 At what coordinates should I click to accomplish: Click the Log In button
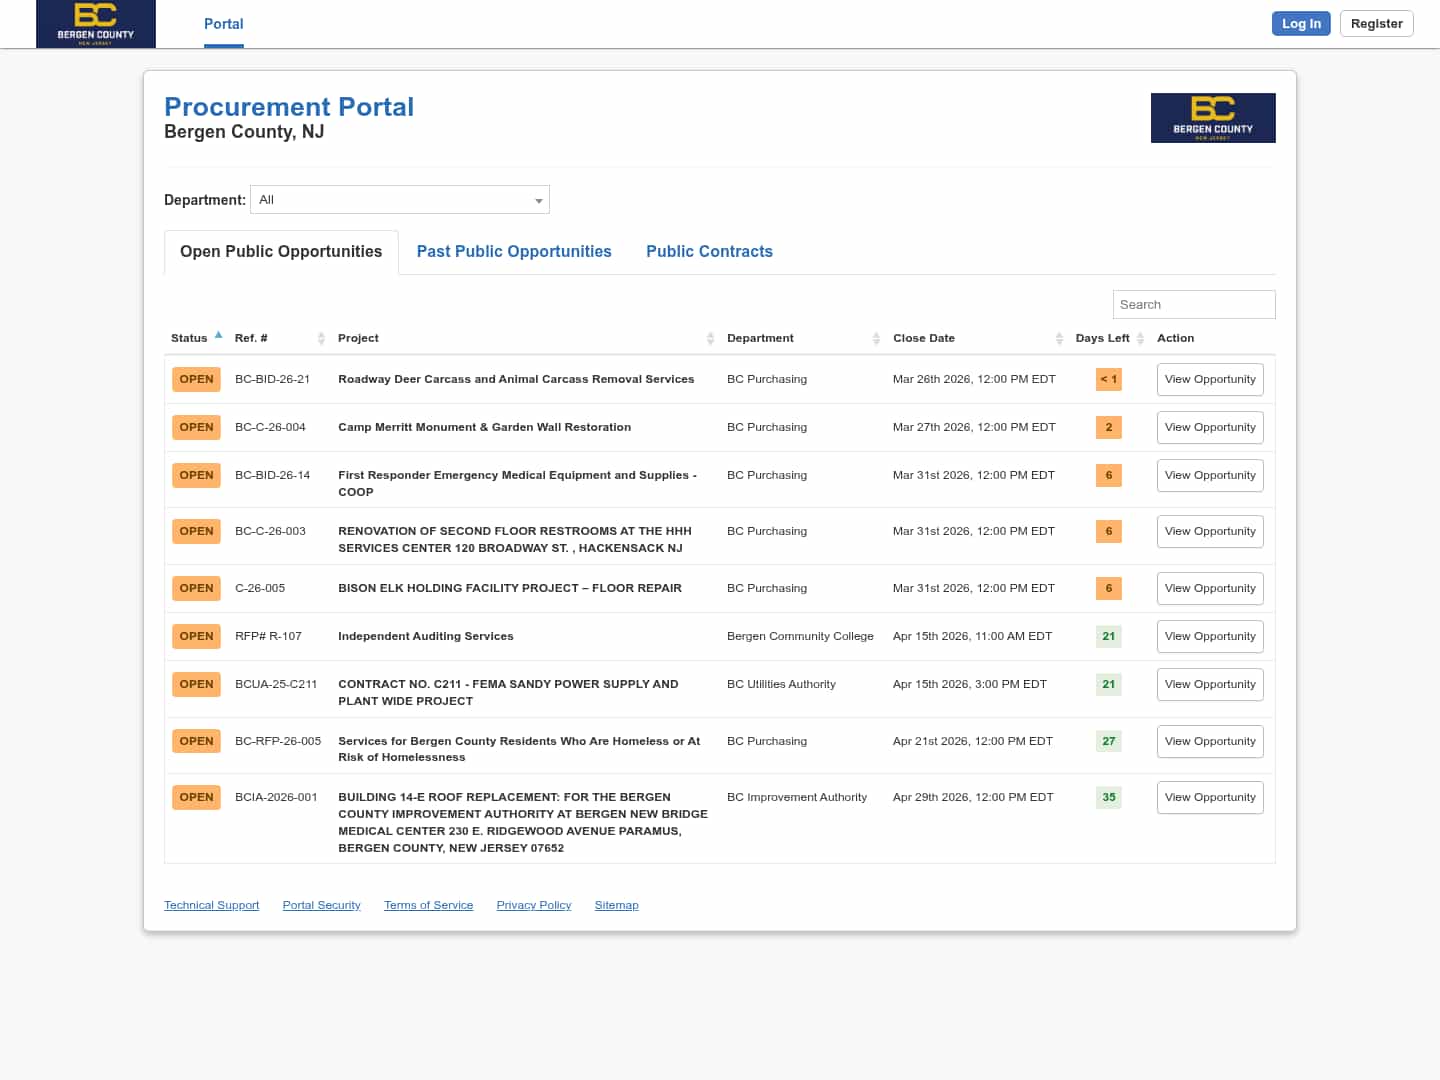pyautogui.click(x=1301, y=23)
